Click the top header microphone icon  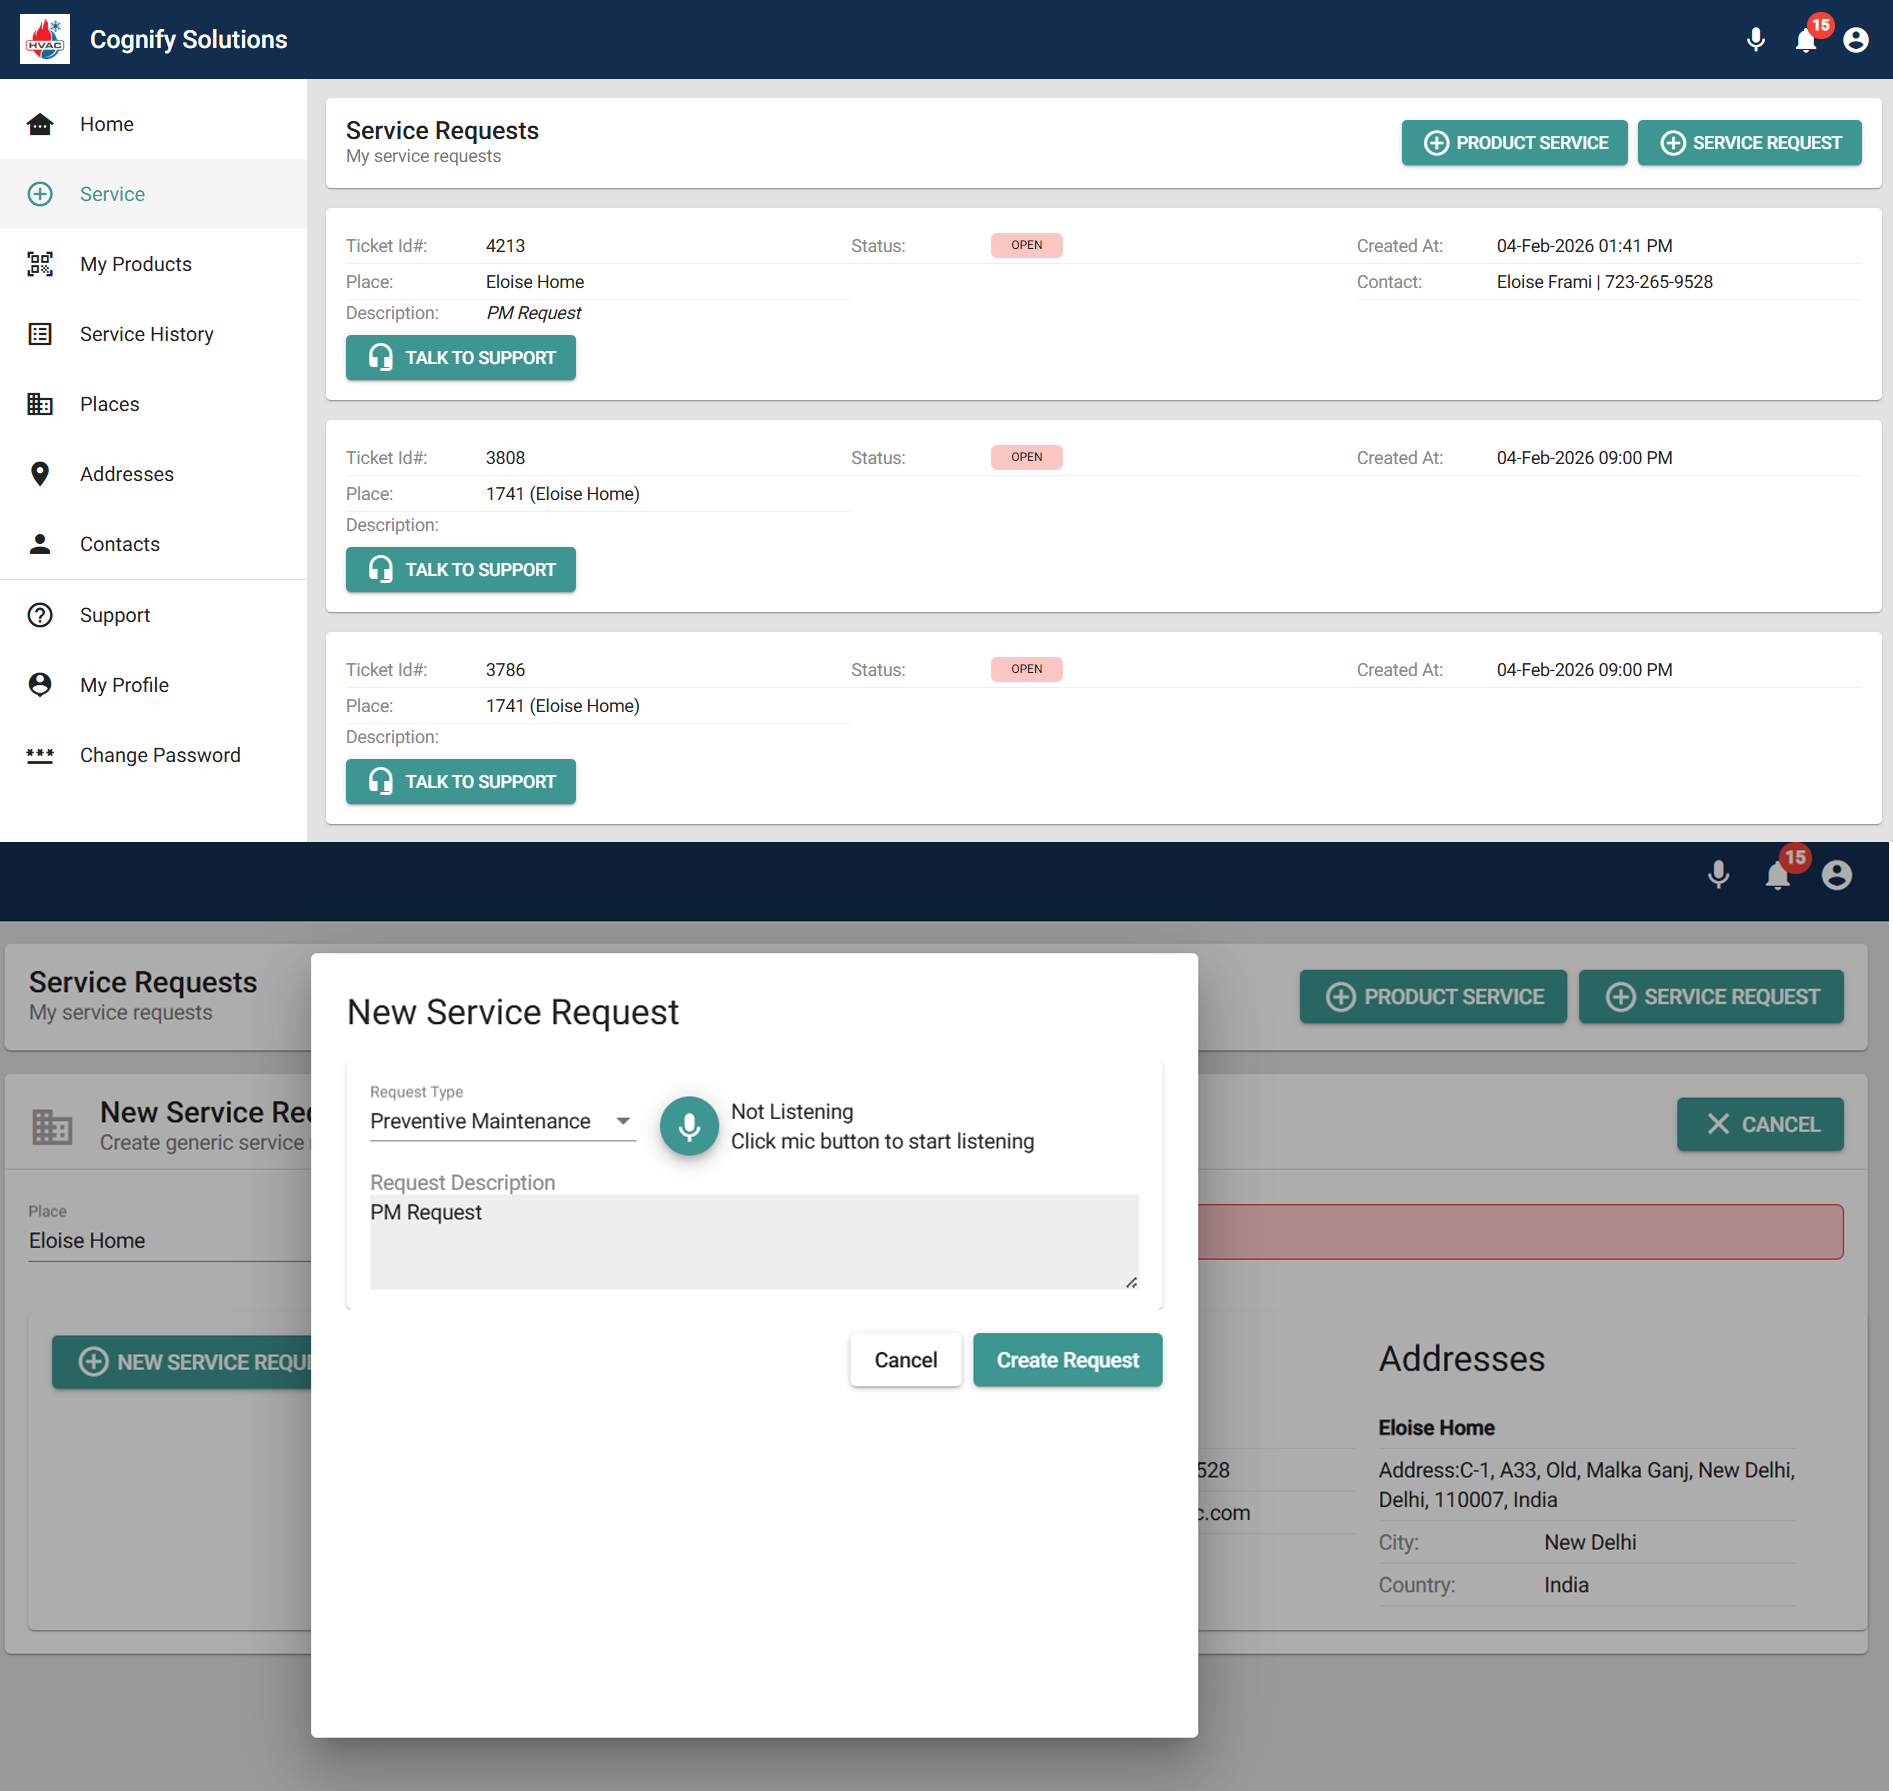[x=1755, y=40]
